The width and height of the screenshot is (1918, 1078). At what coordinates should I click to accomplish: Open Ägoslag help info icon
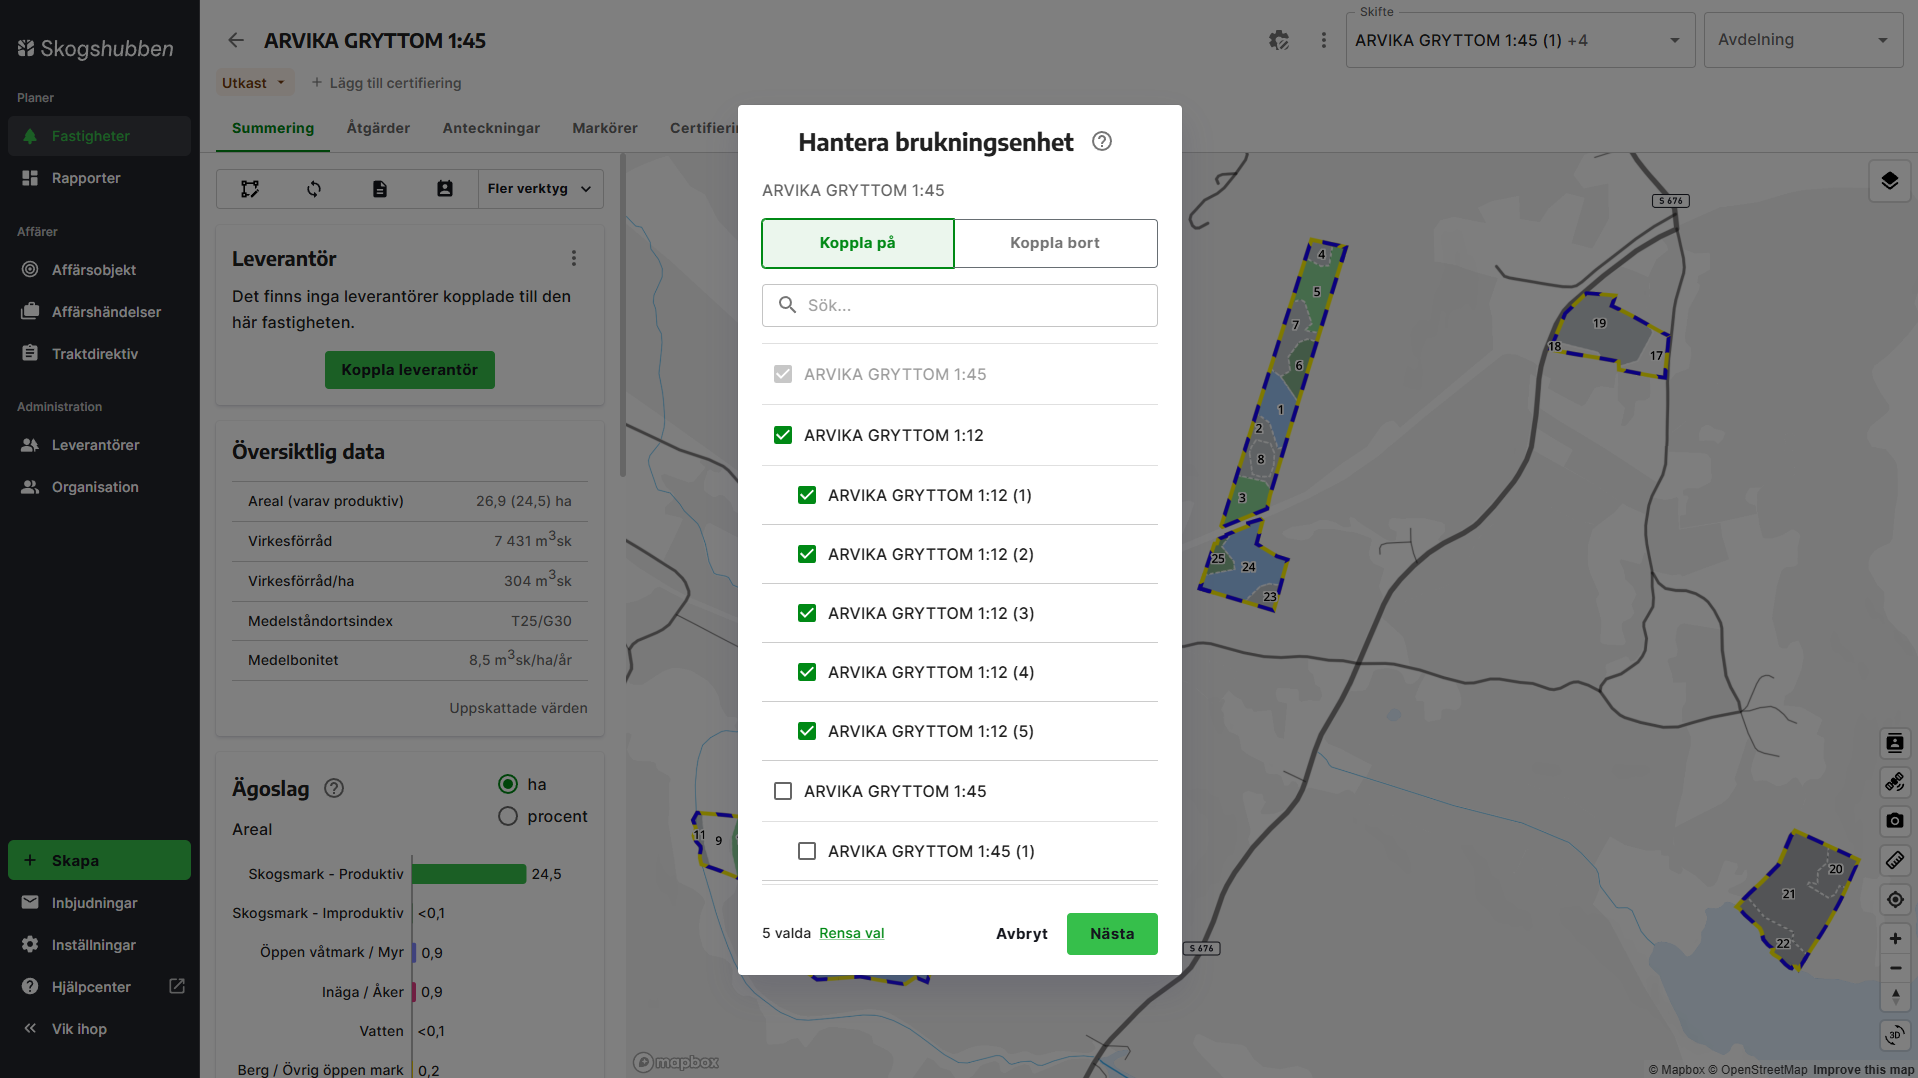[x=334, y=789]
